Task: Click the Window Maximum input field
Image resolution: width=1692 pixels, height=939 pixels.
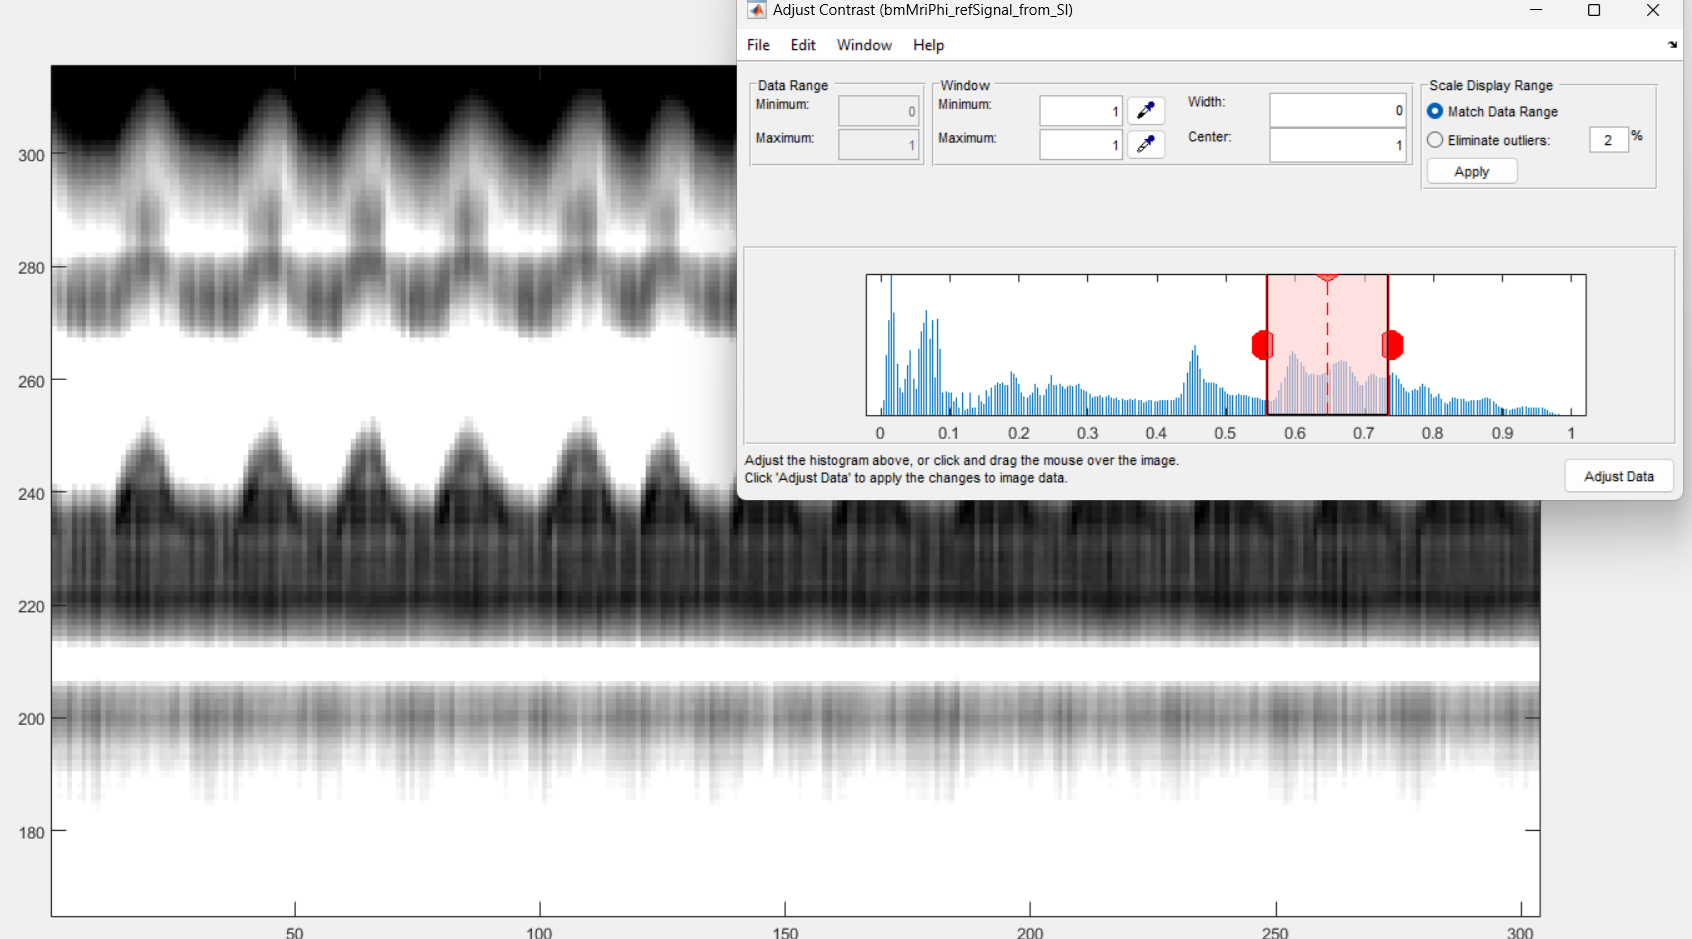Action: (x=1081, y=145)
